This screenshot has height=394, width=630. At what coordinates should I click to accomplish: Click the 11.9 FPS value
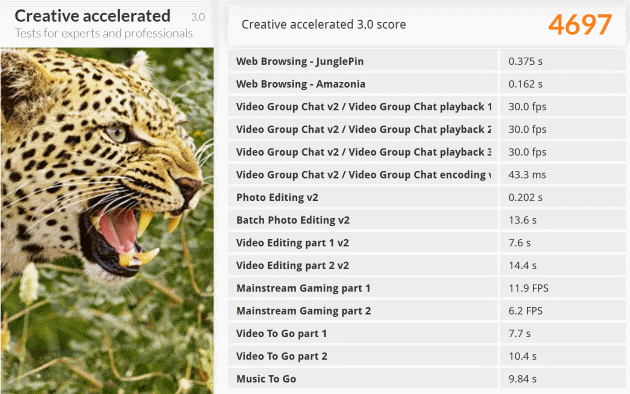click(528, 288)
